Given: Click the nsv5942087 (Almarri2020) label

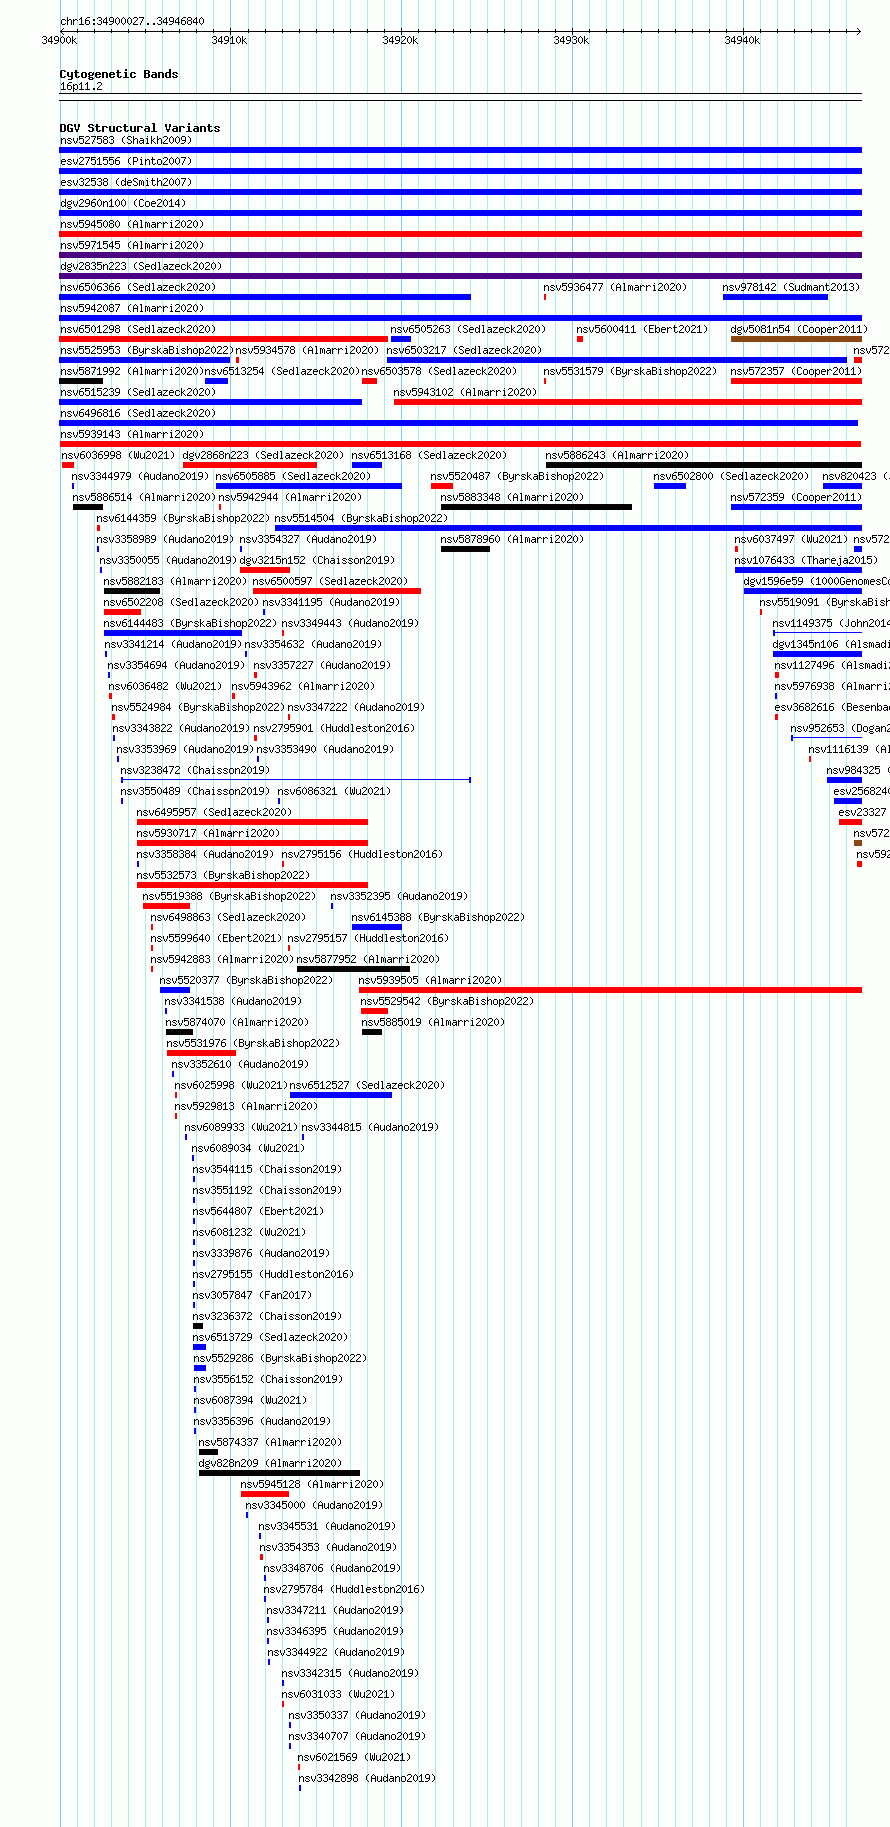Looking at the screenshot, I should coord(132,308).
